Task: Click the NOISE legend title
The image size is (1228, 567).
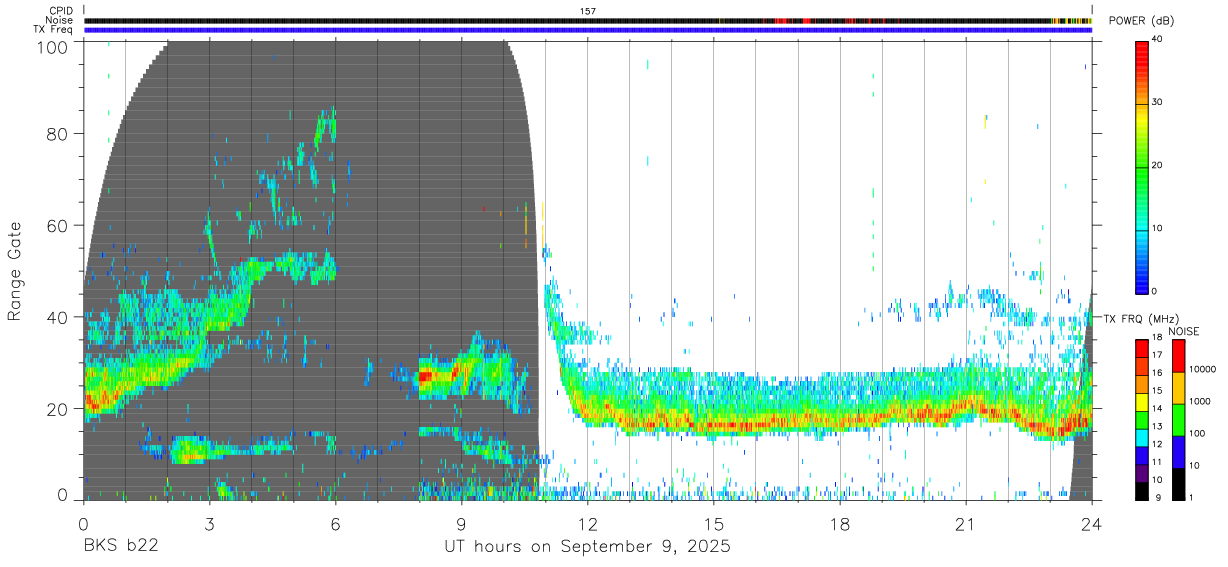Action: 1184,331
